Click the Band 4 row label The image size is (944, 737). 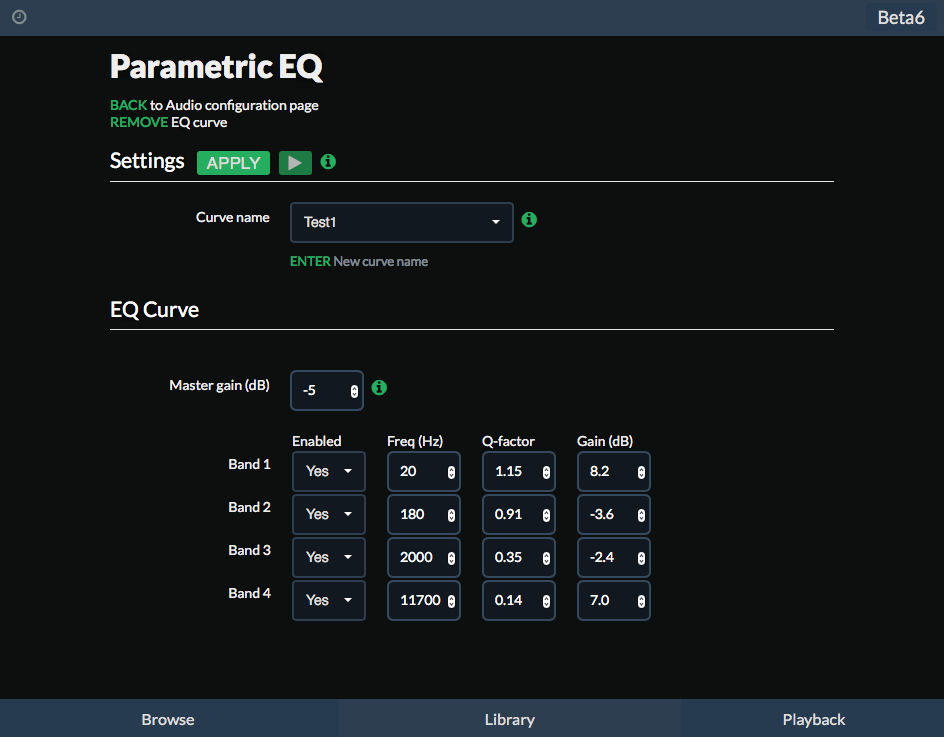[249, 593]
